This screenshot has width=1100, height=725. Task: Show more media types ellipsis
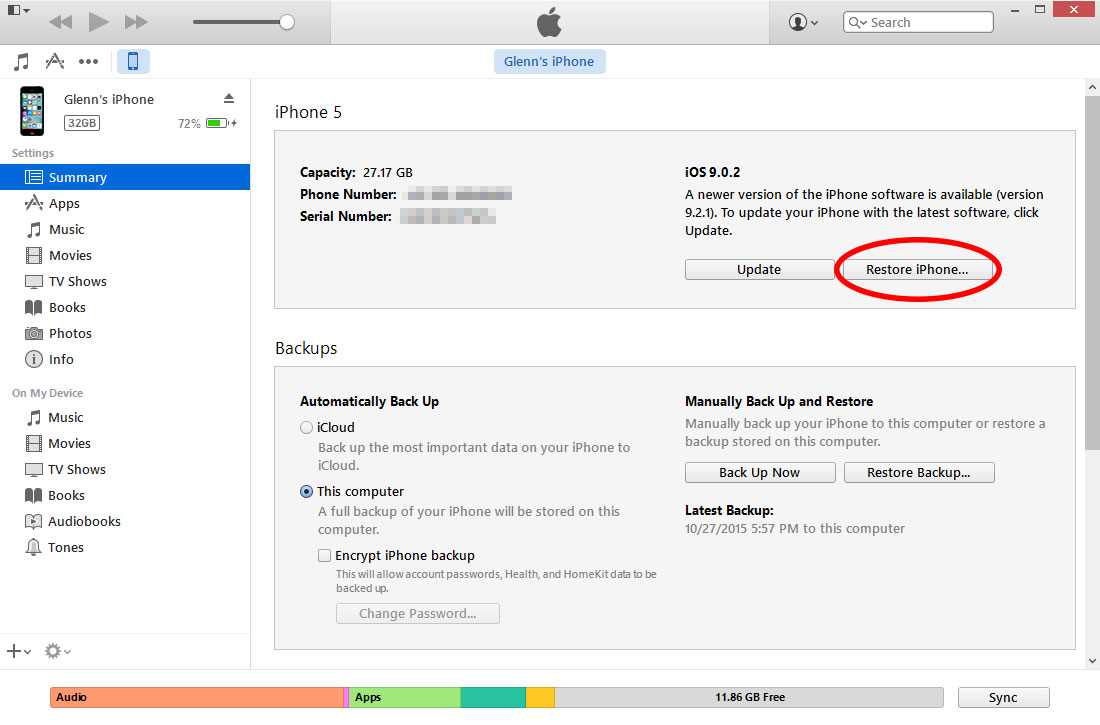88,62
